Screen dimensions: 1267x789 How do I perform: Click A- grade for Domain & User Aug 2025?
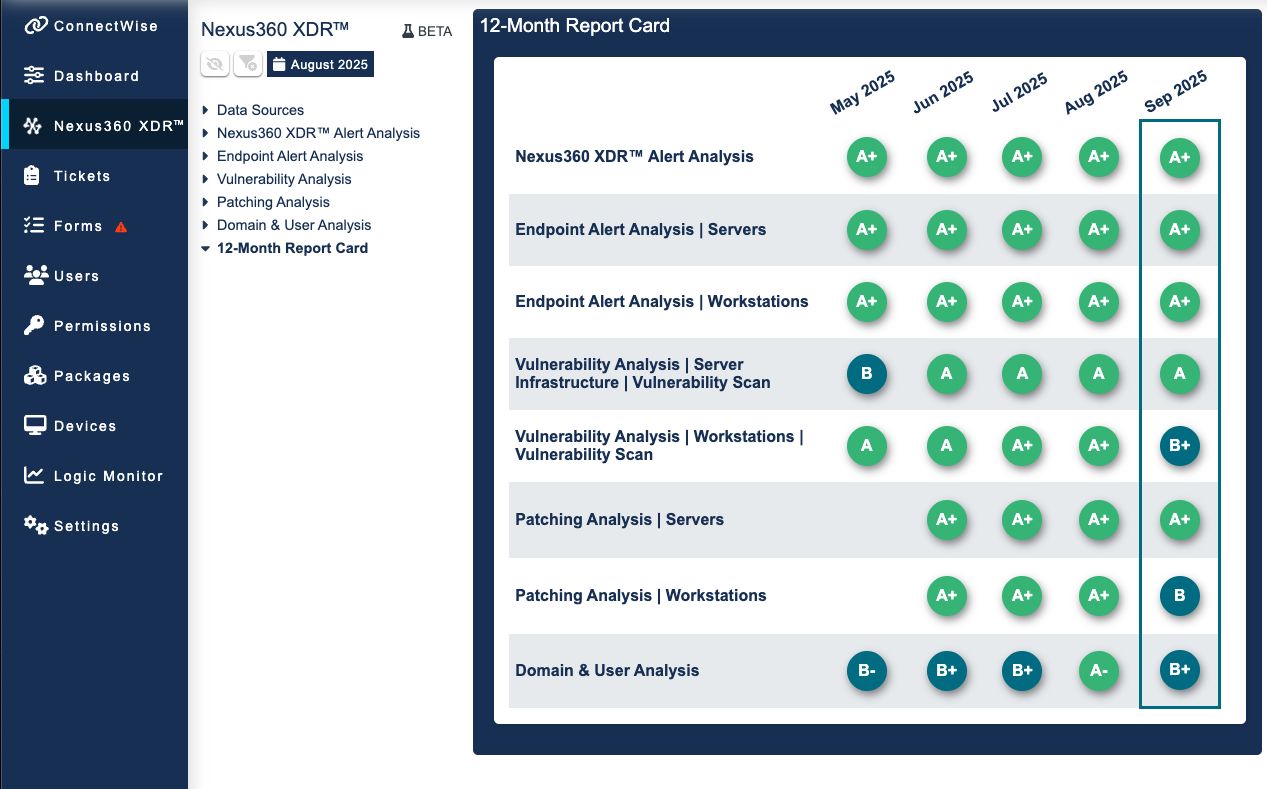[x=1099, y=670]
